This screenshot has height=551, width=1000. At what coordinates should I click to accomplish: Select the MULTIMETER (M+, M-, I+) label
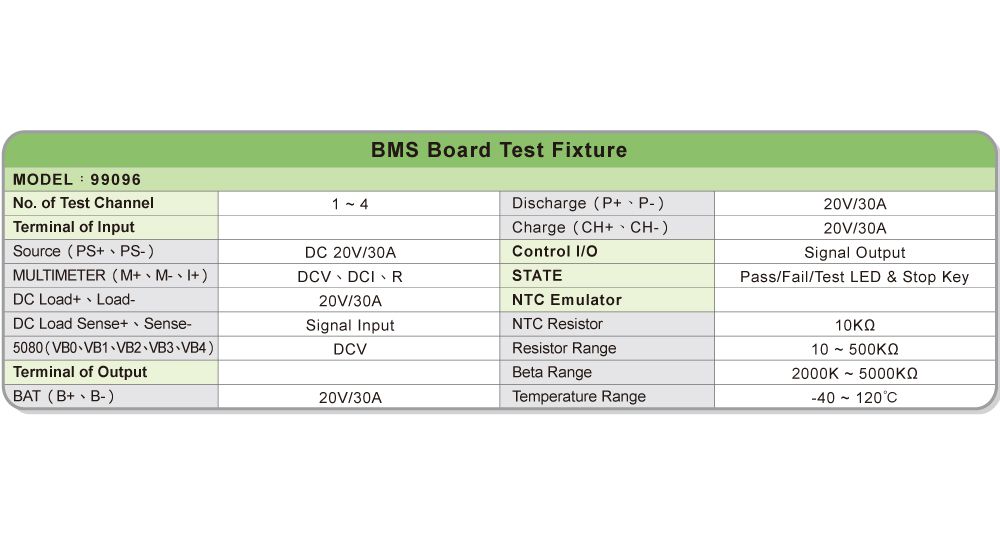[110, 275]
